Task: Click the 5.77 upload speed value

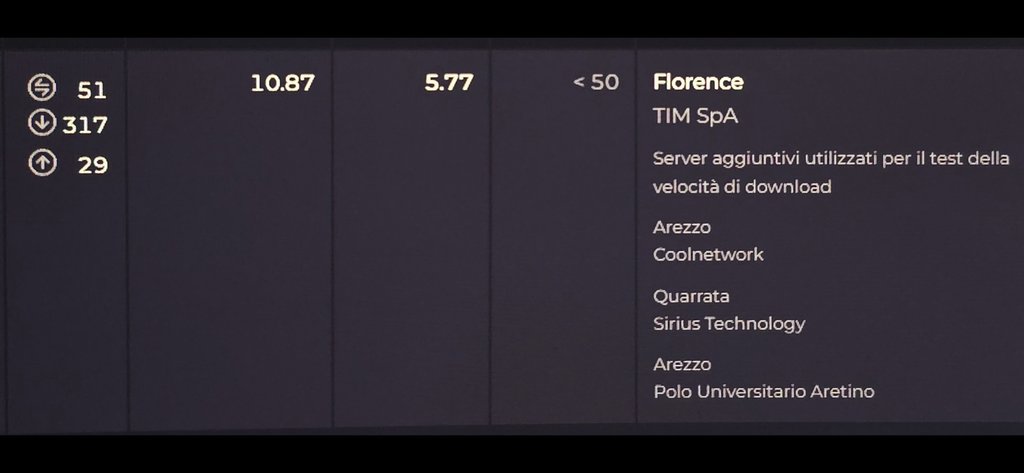Action: click(449, 82)
